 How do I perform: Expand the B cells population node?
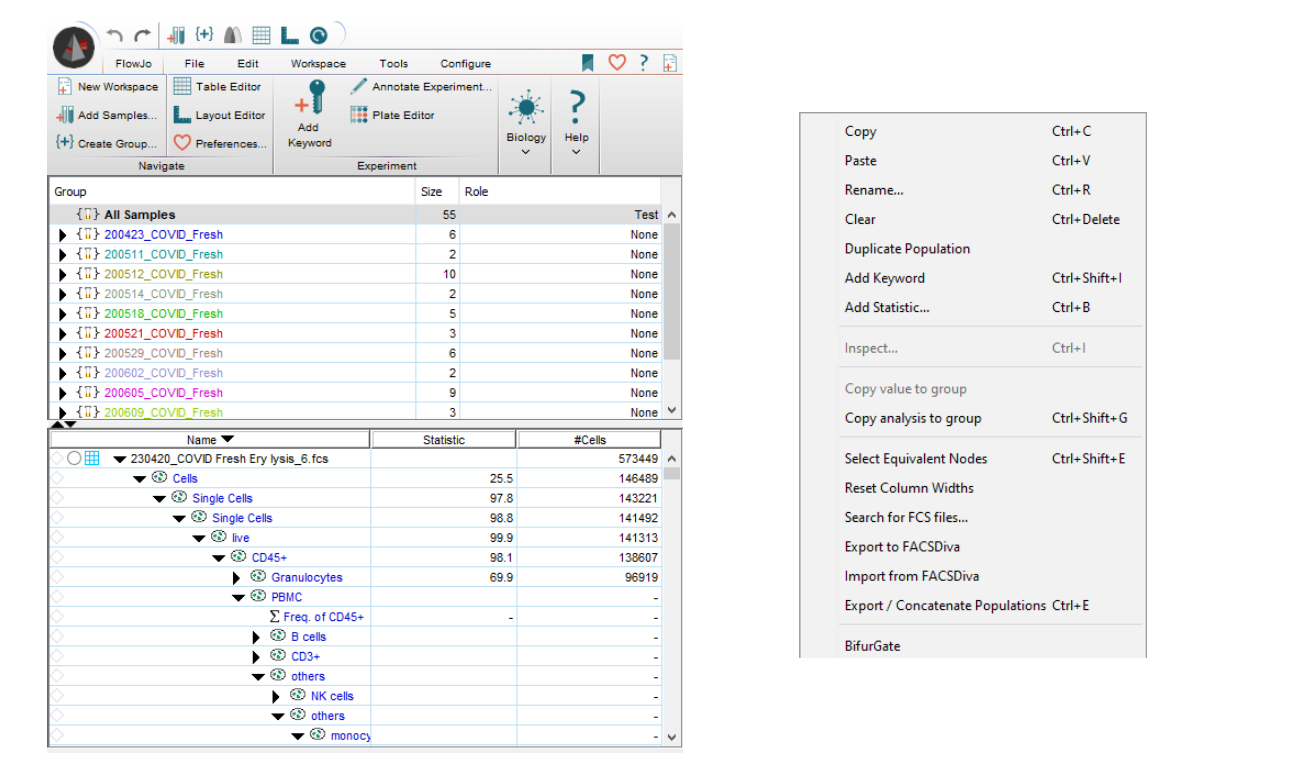pos(257,637)
